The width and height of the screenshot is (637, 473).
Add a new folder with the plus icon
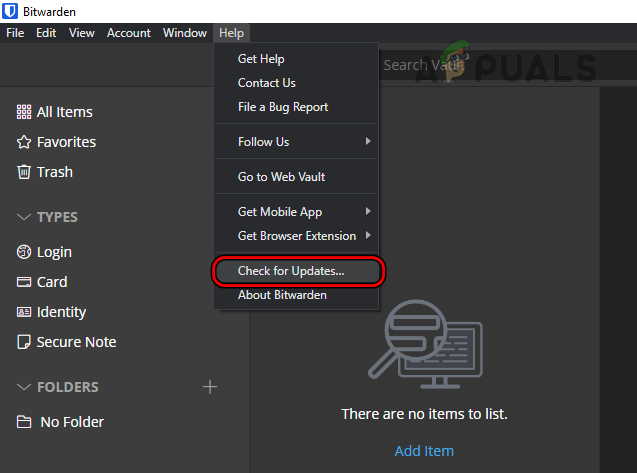[x=210, y=387]
